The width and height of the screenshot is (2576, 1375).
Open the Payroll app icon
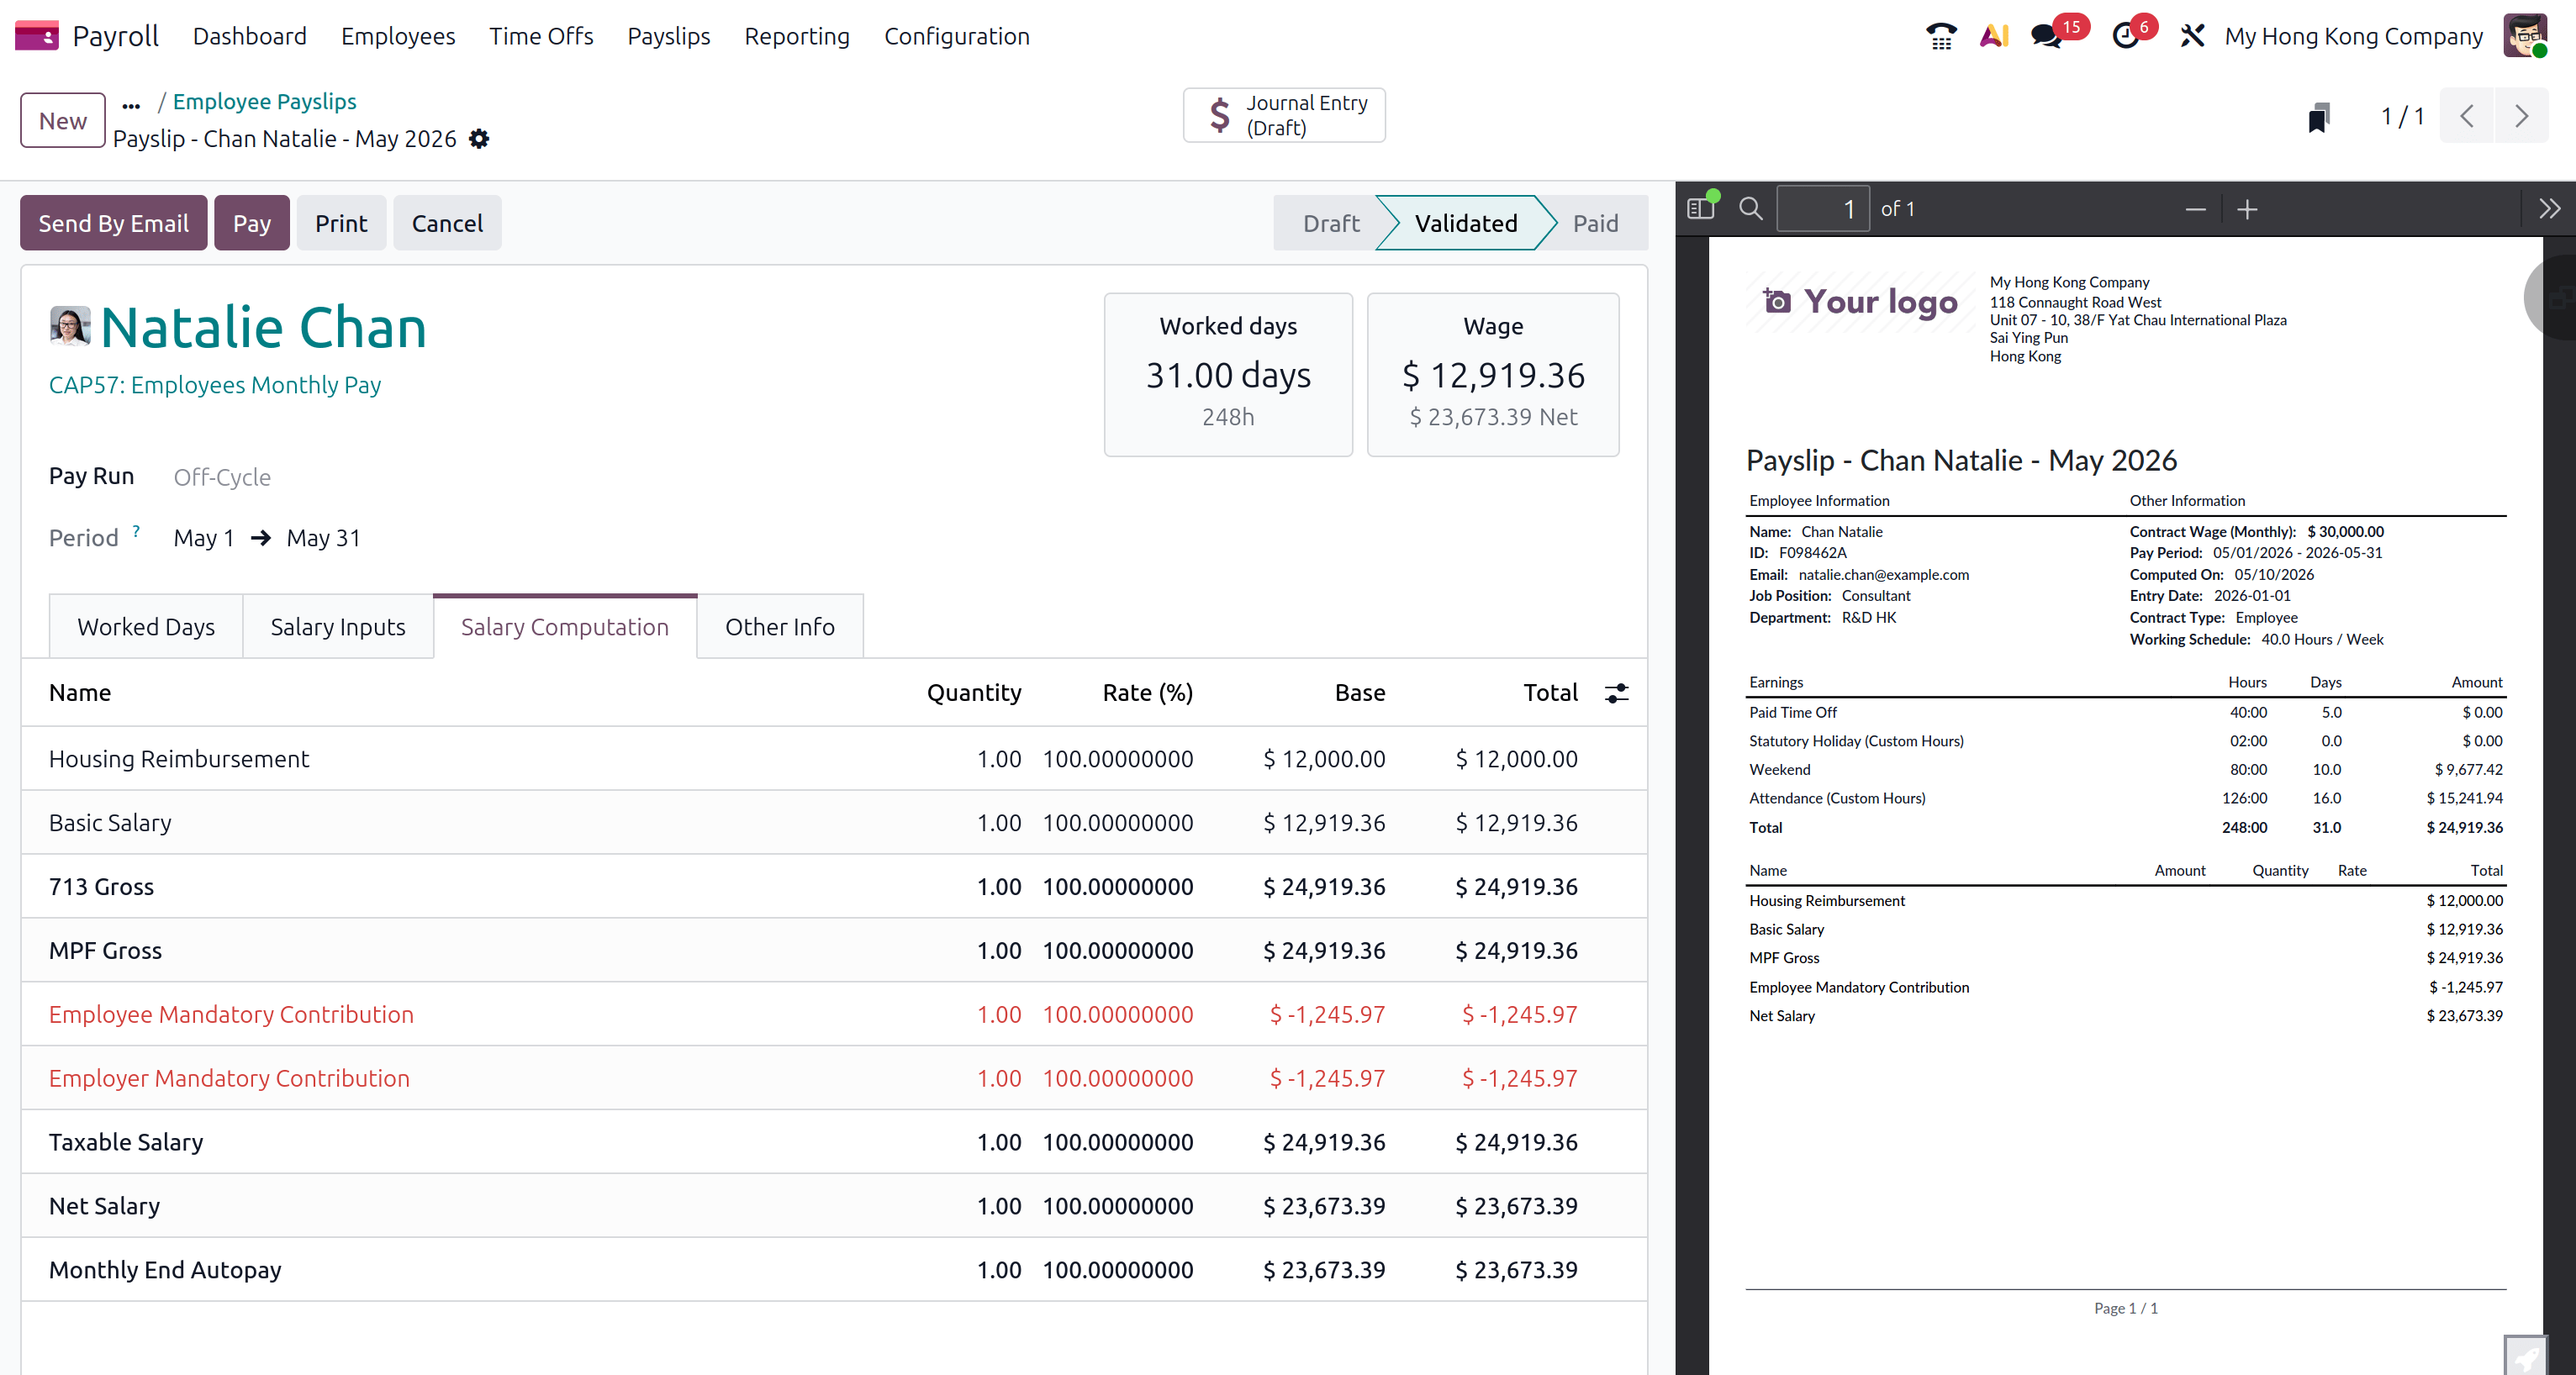click(36, 36)
